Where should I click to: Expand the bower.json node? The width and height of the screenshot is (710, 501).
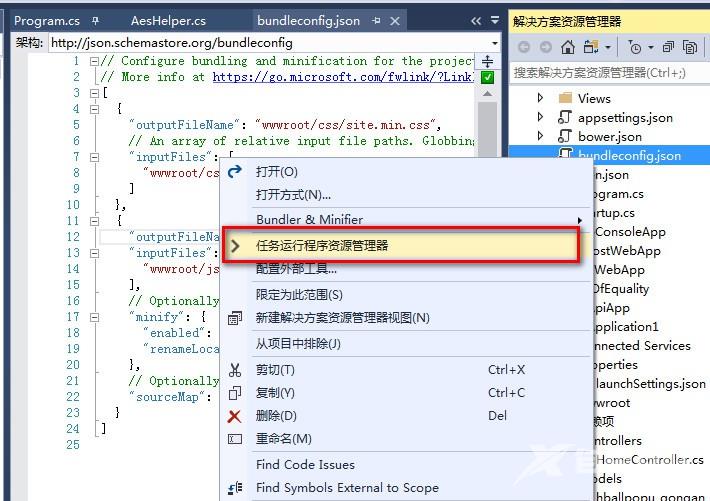click(x=540, y=136)
